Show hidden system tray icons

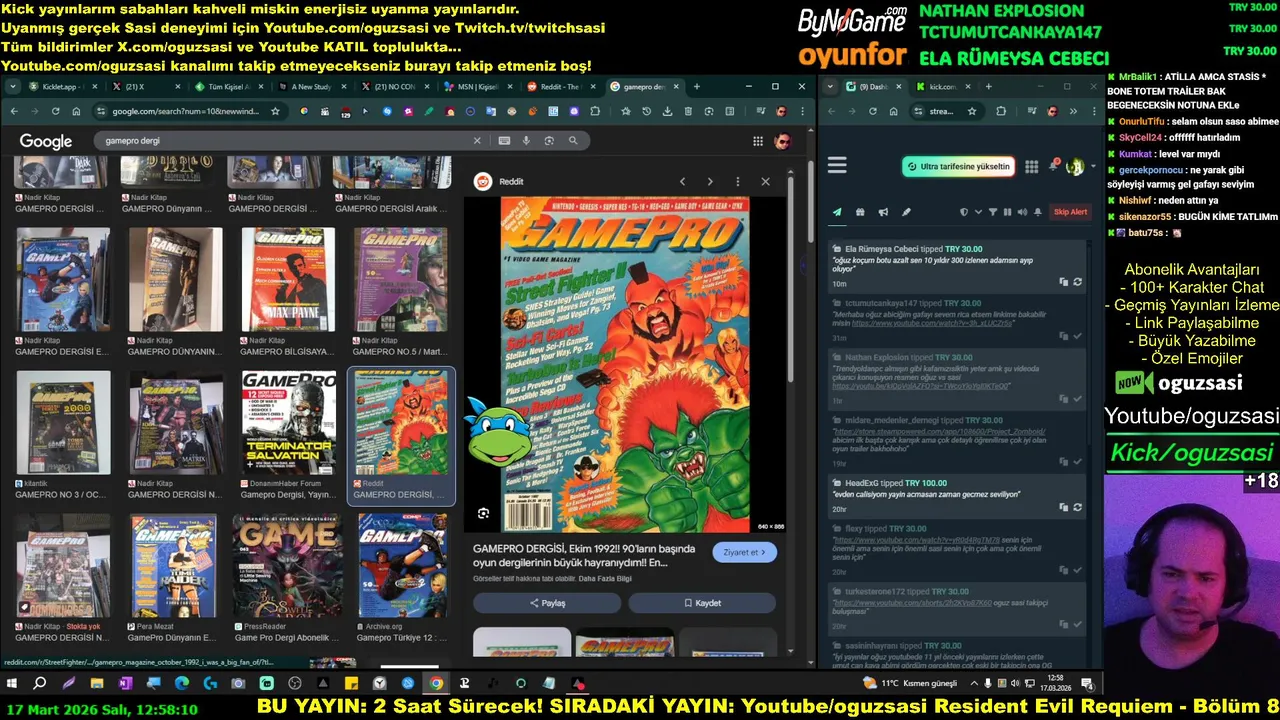coord(975,684)
